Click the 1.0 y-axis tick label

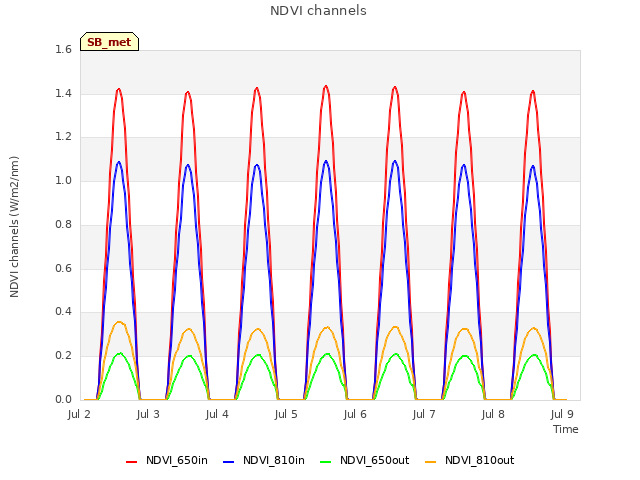(x=63, y=180)
